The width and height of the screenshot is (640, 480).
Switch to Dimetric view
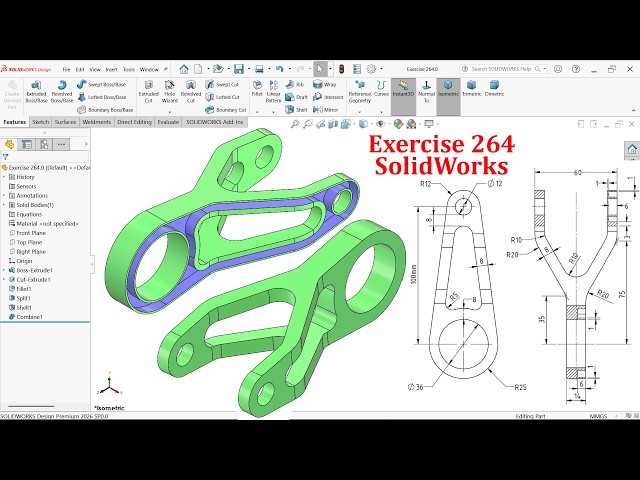[x=494, y=89]
